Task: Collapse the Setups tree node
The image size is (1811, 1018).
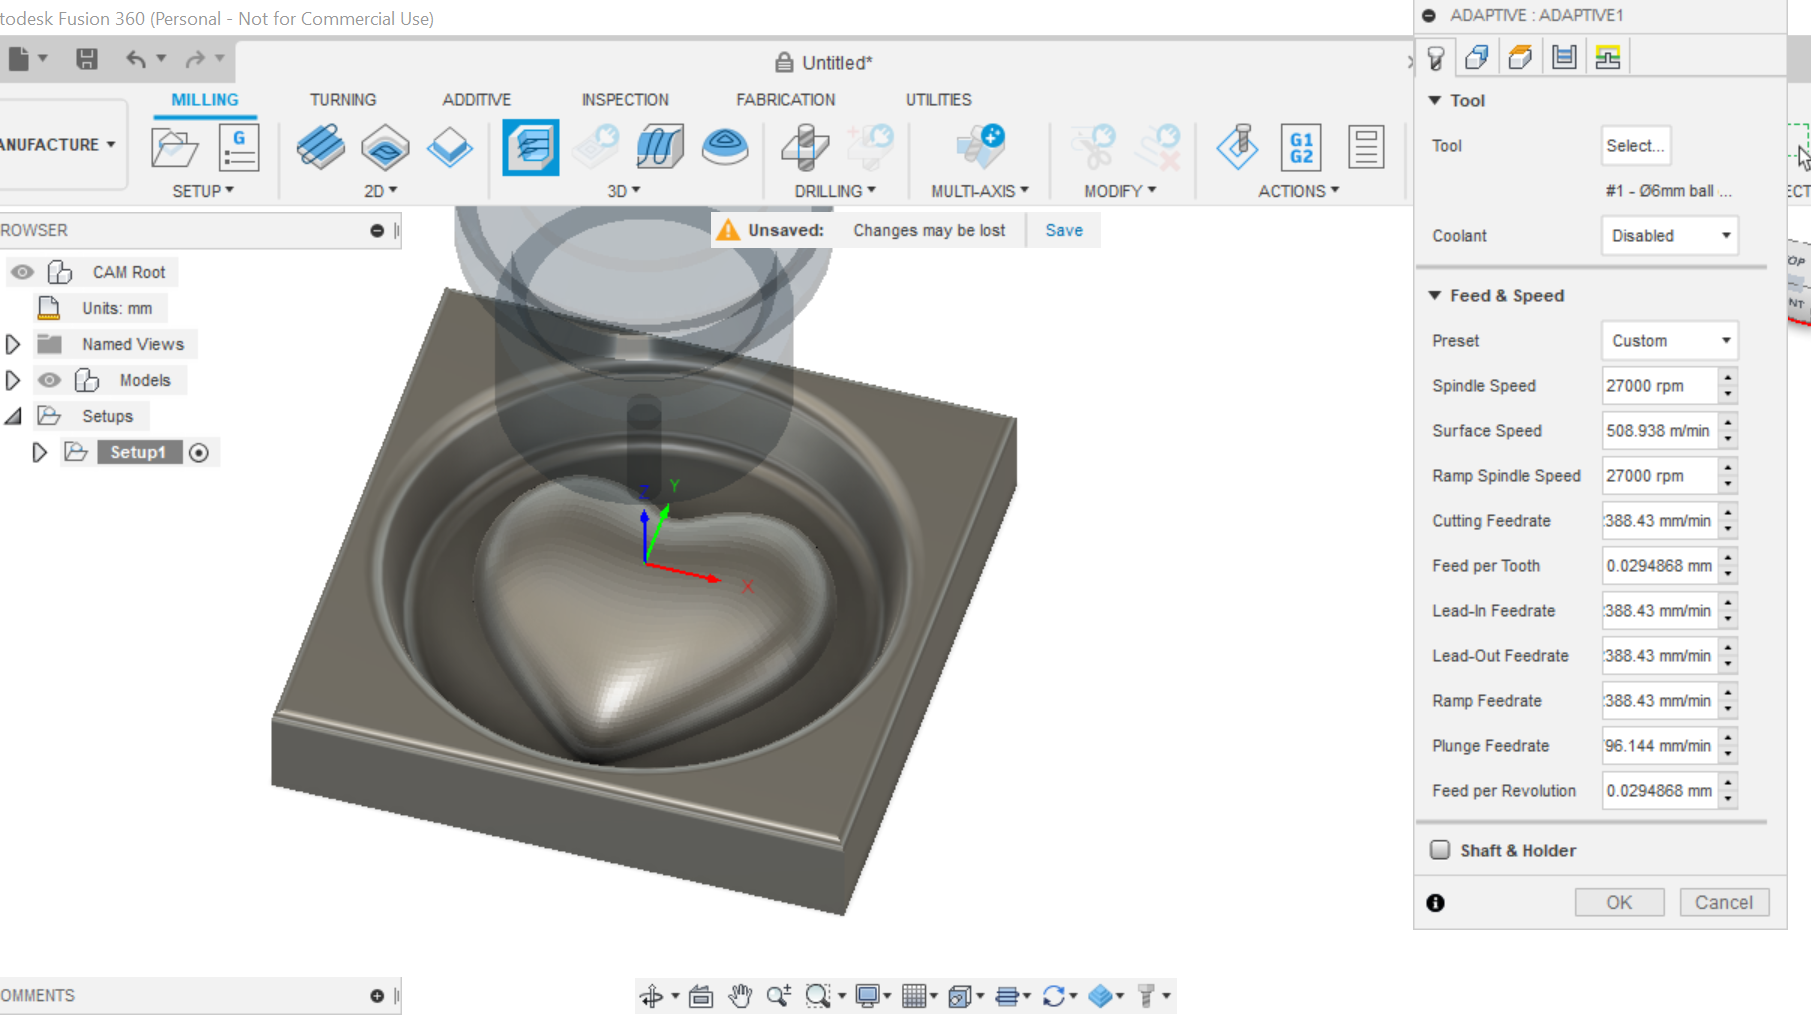Action: [x=13, y=416]
